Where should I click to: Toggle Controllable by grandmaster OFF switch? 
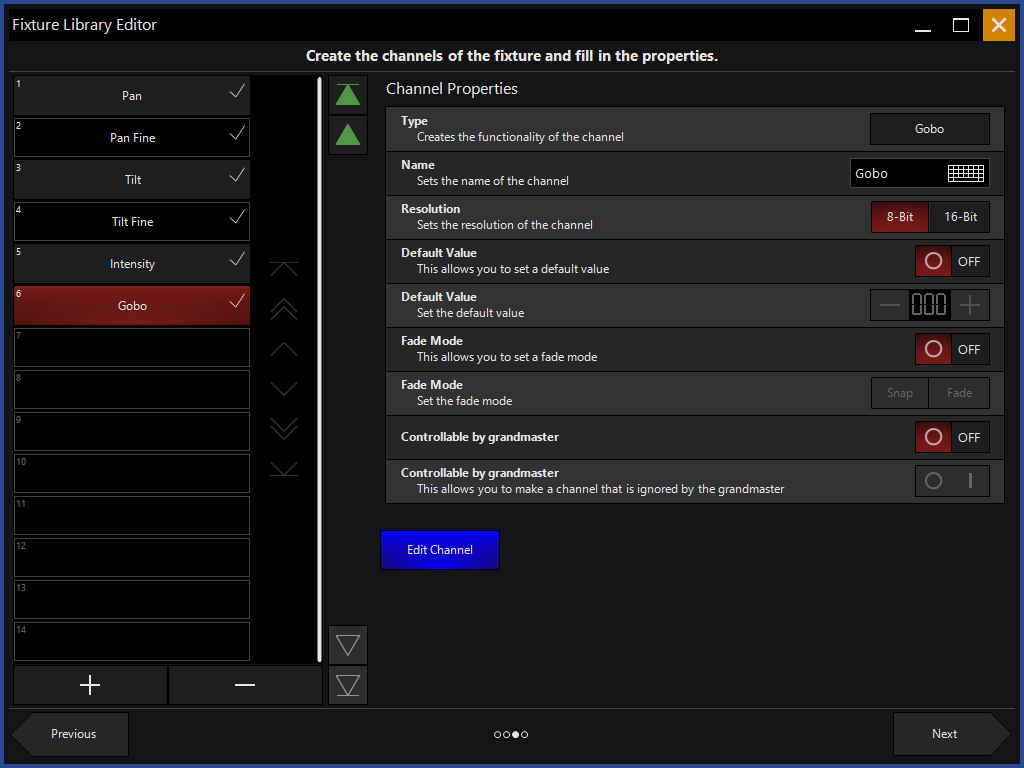(952, 437)
